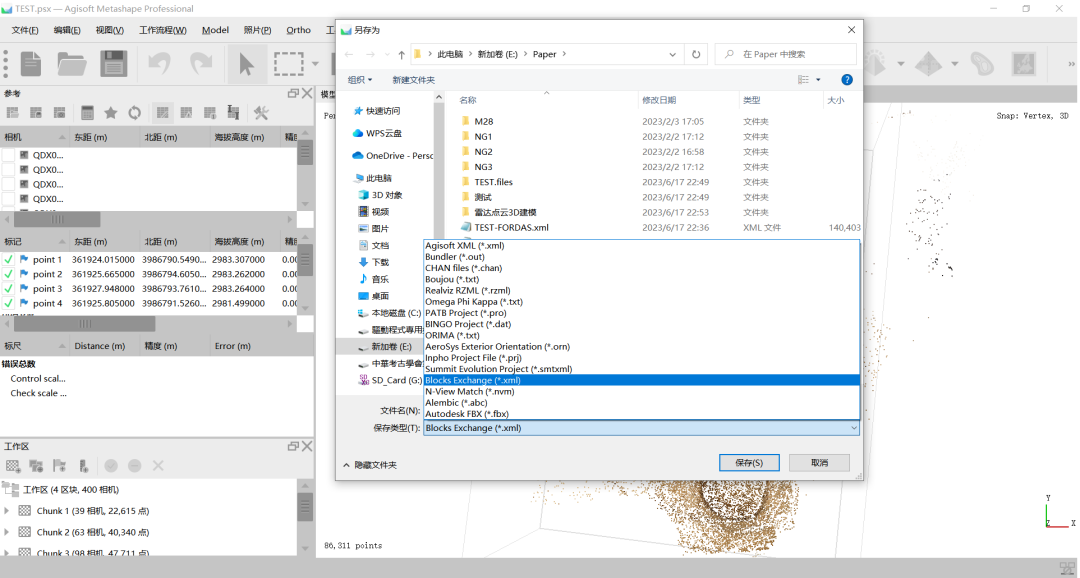The width and height of the screenshot is (1080, 578).
Task: Open rectangle selection tool dropdown arrow
Action: pos(315,64)
